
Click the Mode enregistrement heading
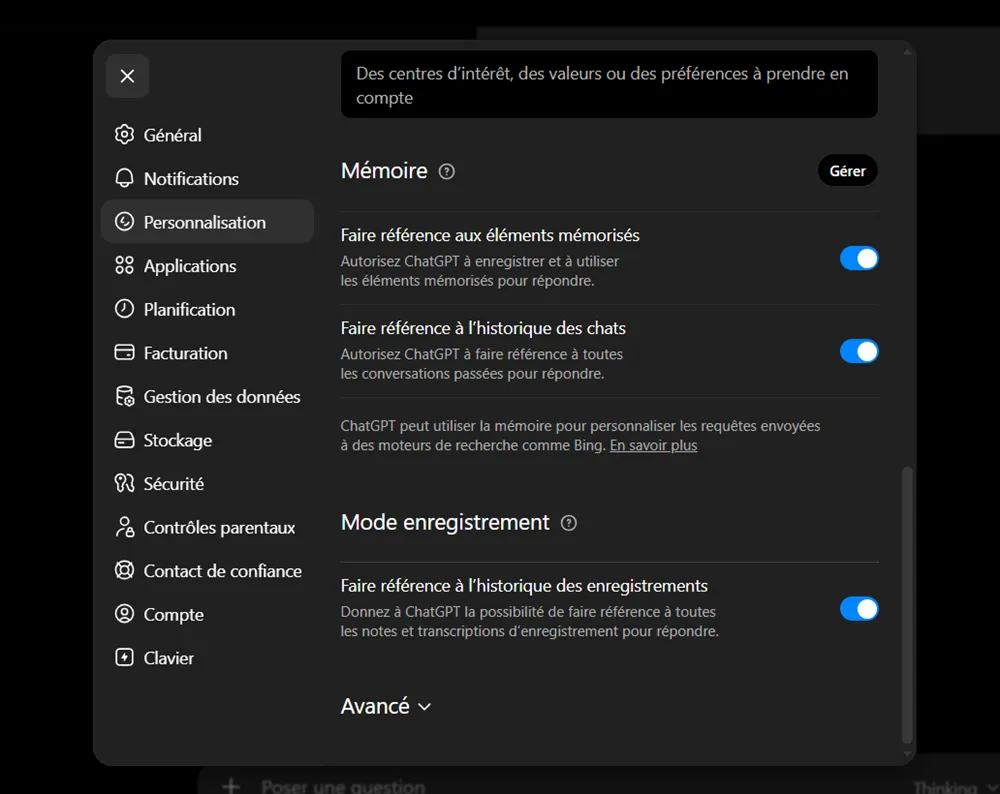pyautogui.click(x=445, y=522)
